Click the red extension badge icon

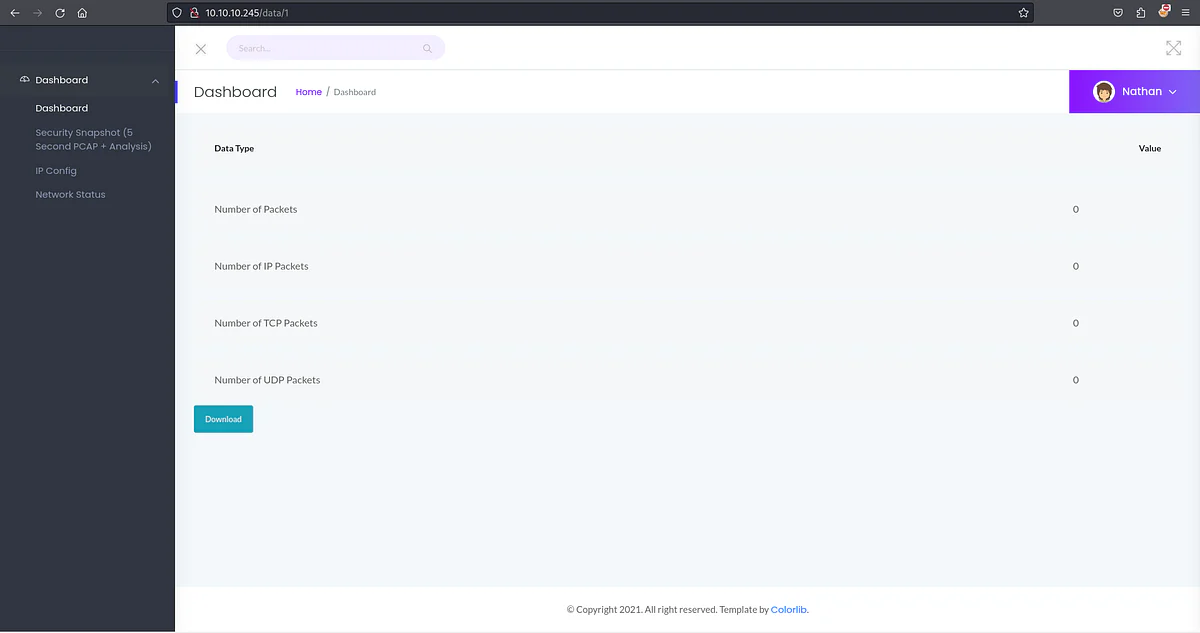point(1164,12)
